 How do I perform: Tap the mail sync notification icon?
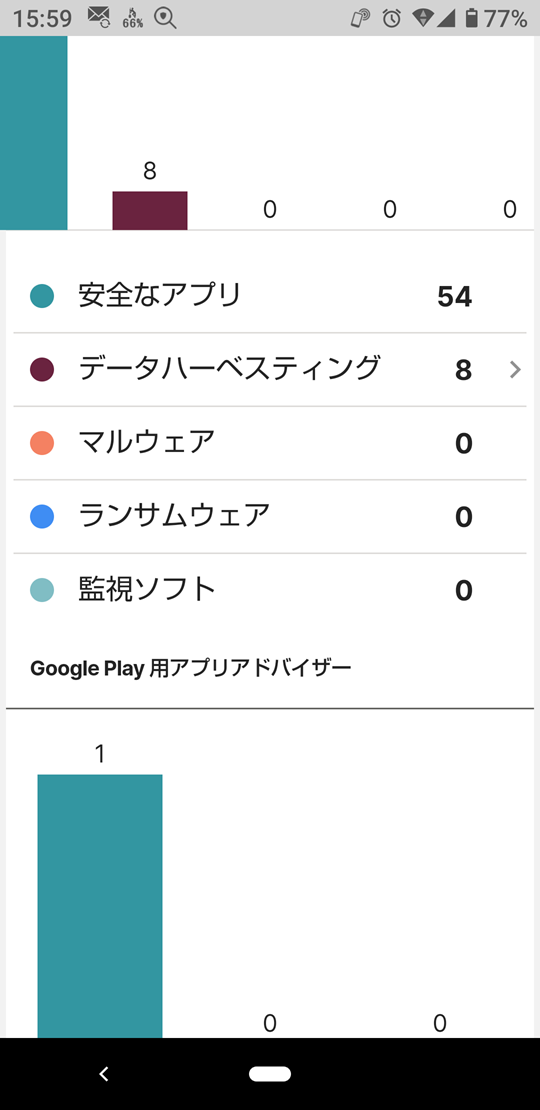tap(100, 18)
